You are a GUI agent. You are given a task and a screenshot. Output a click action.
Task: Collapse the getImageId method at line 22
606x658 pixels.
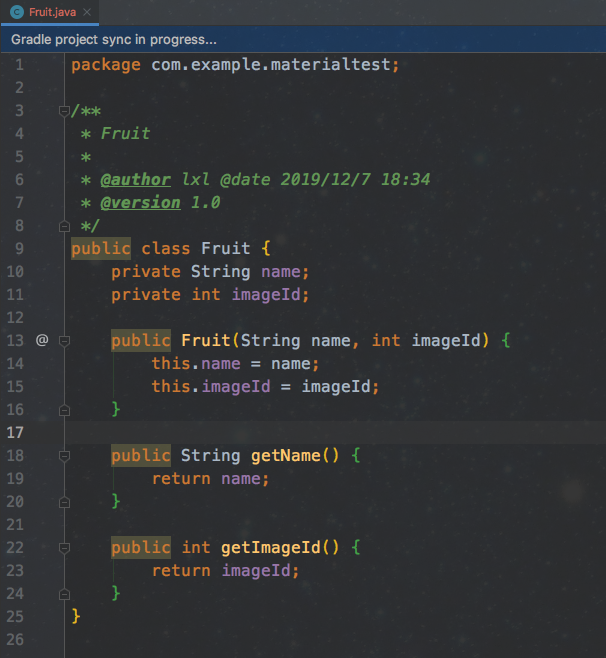tap(64, 548)
